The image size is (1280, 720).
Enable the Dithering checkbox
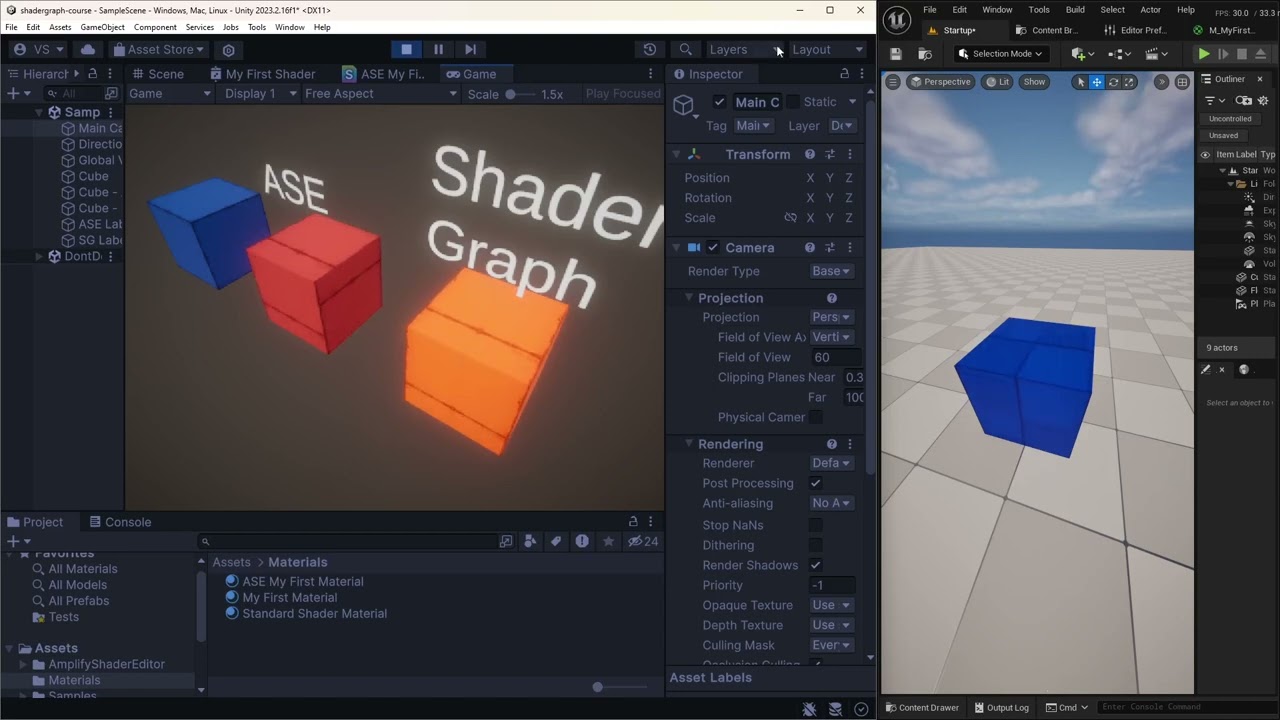(x=816, y=545)
